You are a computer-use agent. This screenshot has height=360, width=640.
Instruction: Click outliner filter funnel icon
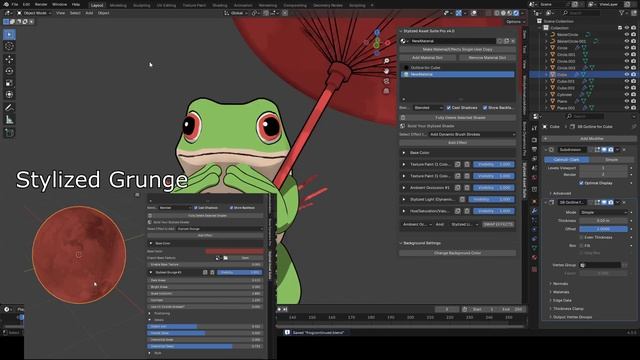click(x=622, y=13)
